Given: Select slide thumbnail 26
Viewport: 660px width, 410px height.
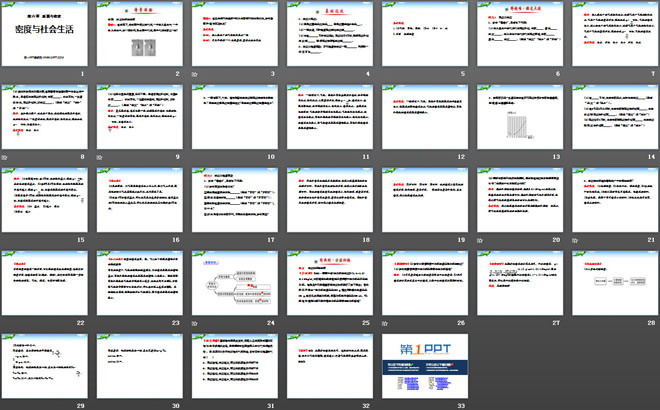Looking at the screenshot, I should (x=425, y=283).
